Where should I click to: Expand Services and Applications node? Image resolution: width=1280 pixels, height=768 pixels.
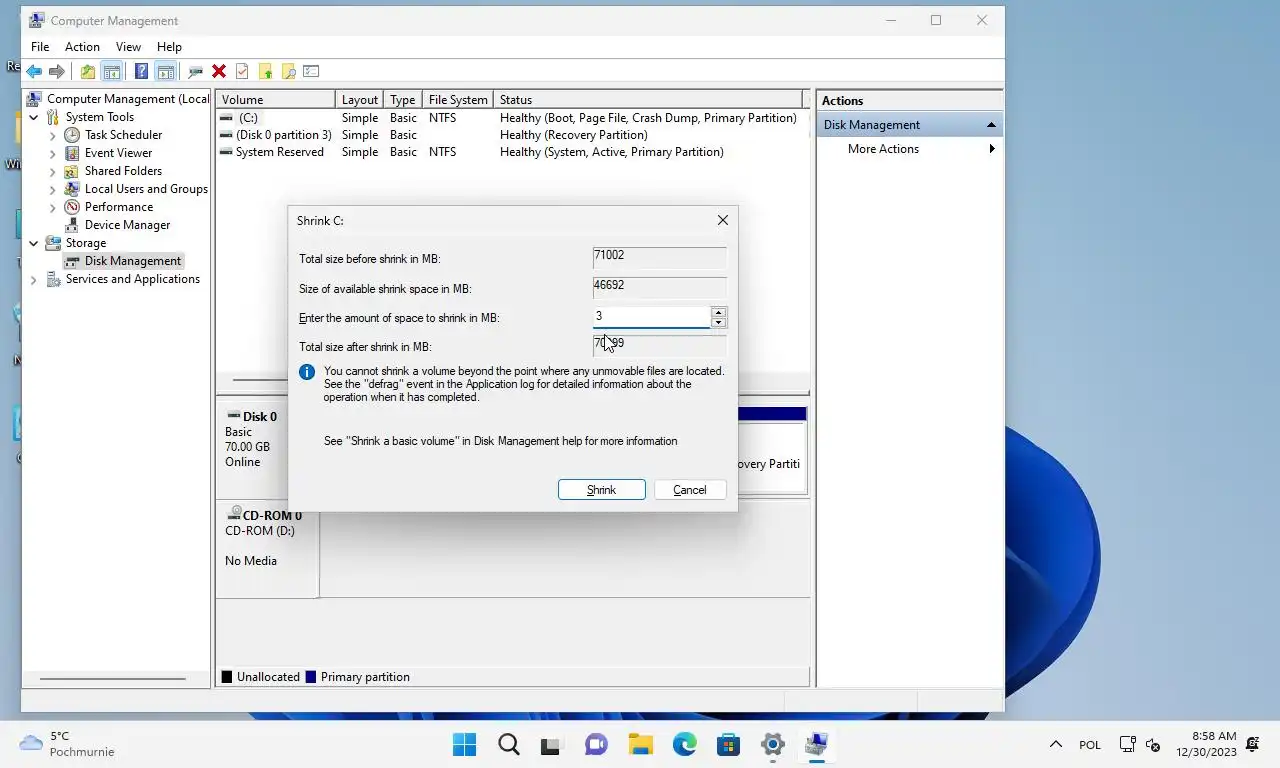[x=33, y=279]
